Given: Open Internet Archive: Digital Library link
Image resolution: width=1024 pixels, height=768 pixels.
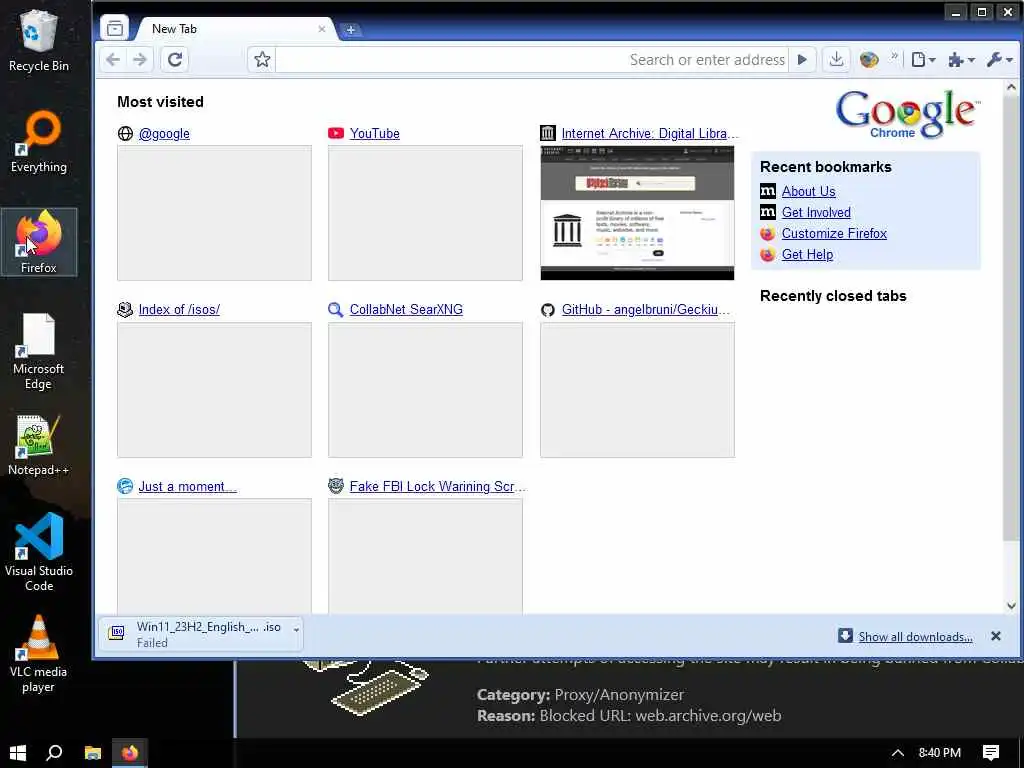Looking at the screenshot, I should point(650,133).
